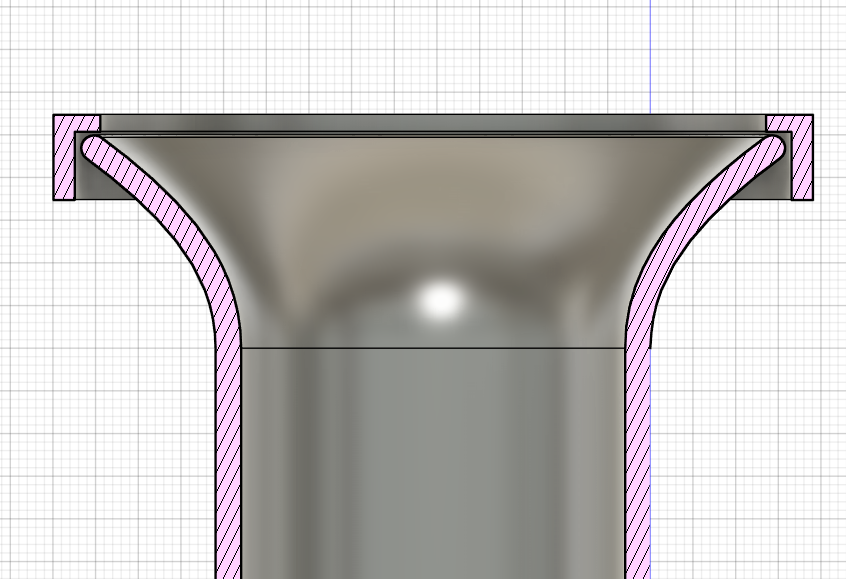Pick the rounded lip tip of left flare

[x=90, y=146]
